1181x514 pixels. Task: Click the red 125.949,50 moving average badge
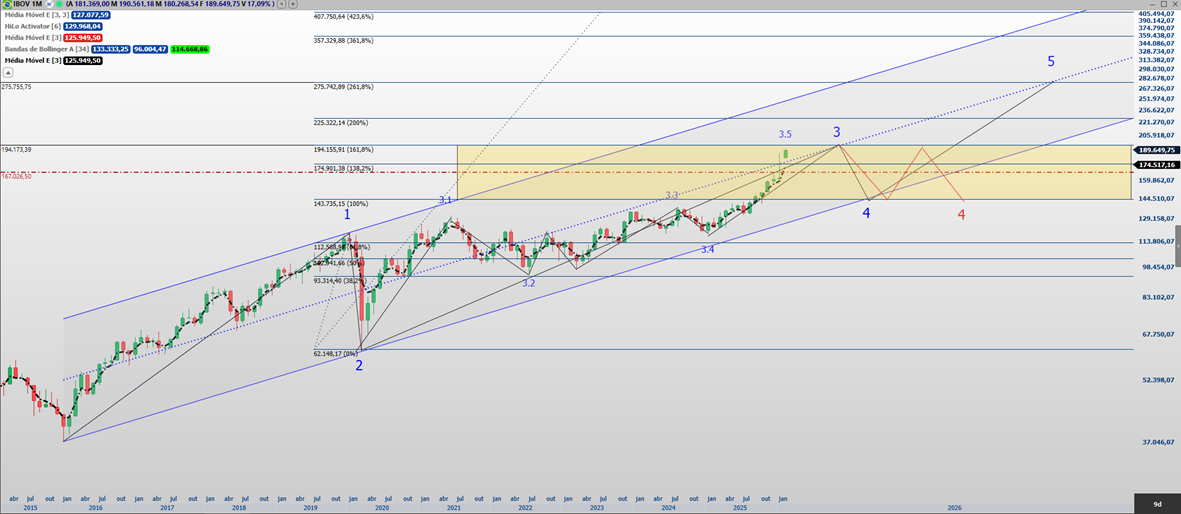(x=83, y=38)
